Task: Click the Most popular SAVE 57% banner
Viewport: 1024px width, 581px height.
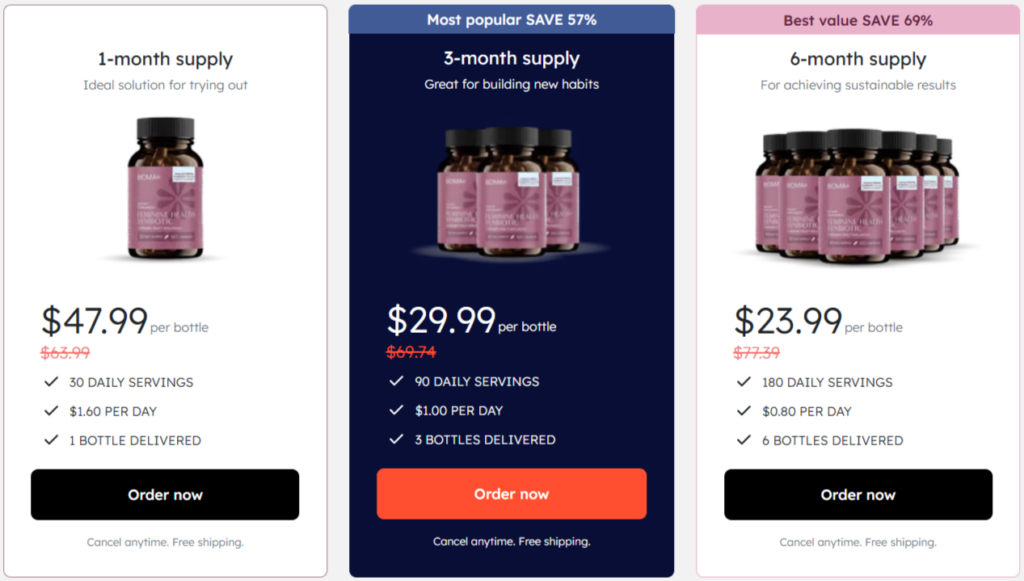Action: pyautogui.click(x=511, y=18)
